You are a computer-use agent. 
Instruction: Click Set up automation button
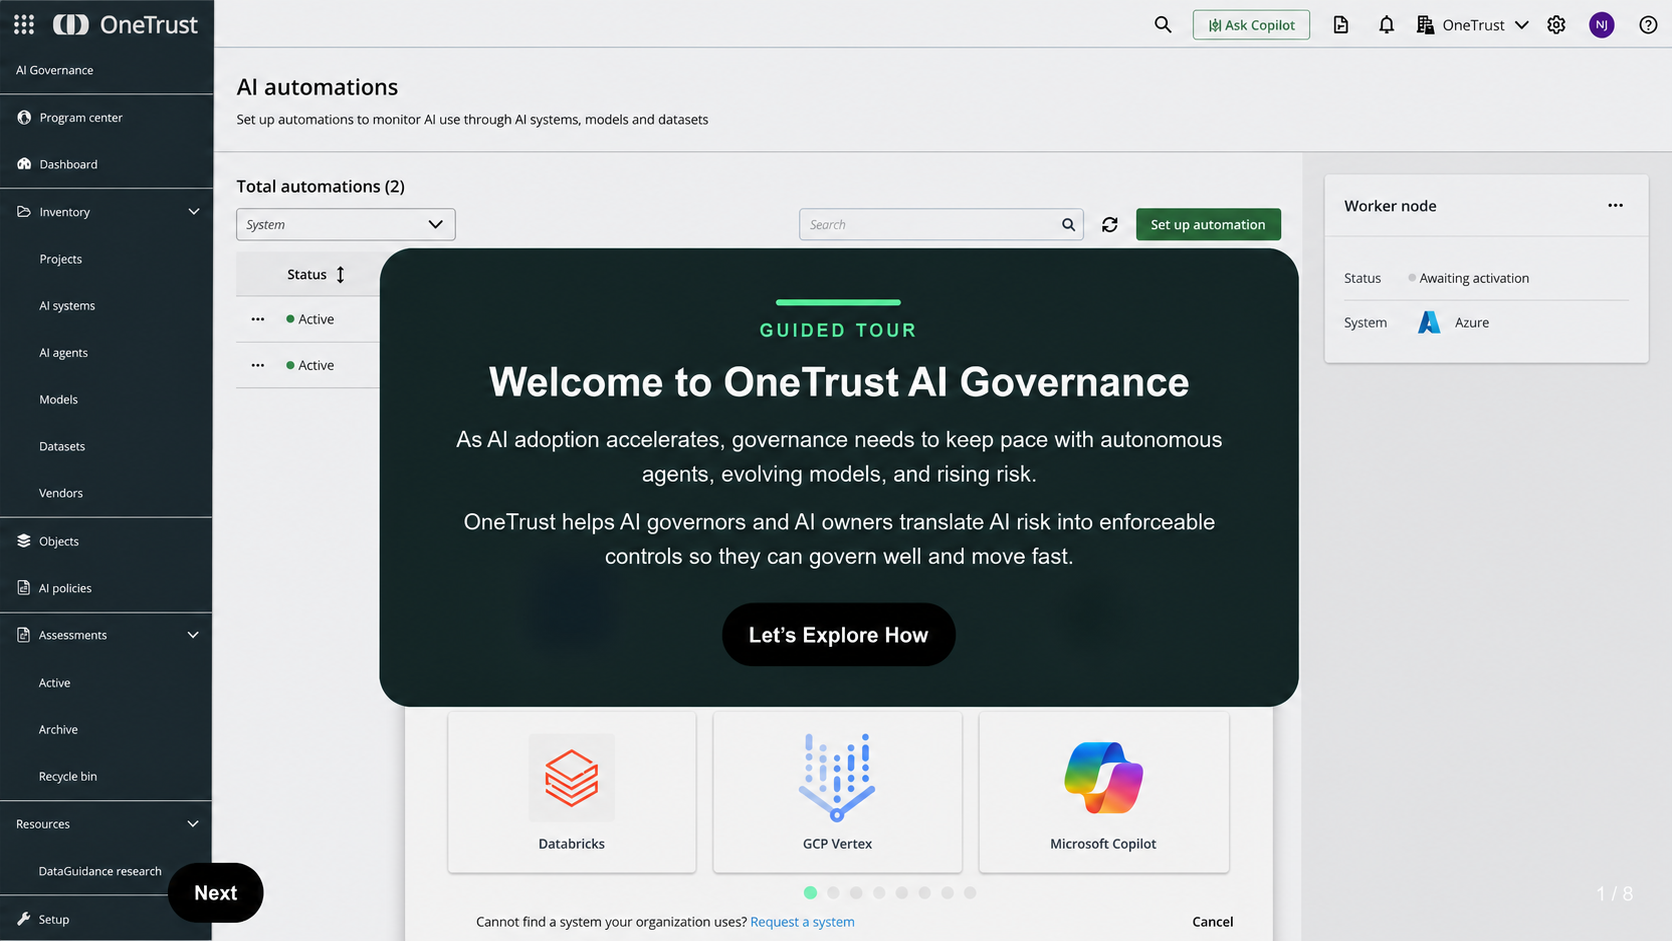pos(1208,225)
